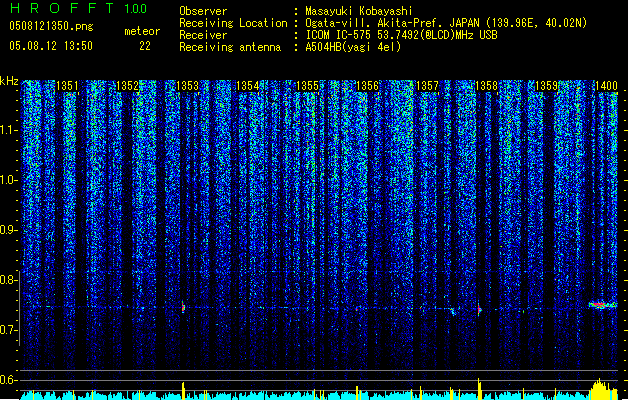Click the date stamp 05.08.12 13:50
The height and width of the screenshot is (400, 629).
click(51, 46)
